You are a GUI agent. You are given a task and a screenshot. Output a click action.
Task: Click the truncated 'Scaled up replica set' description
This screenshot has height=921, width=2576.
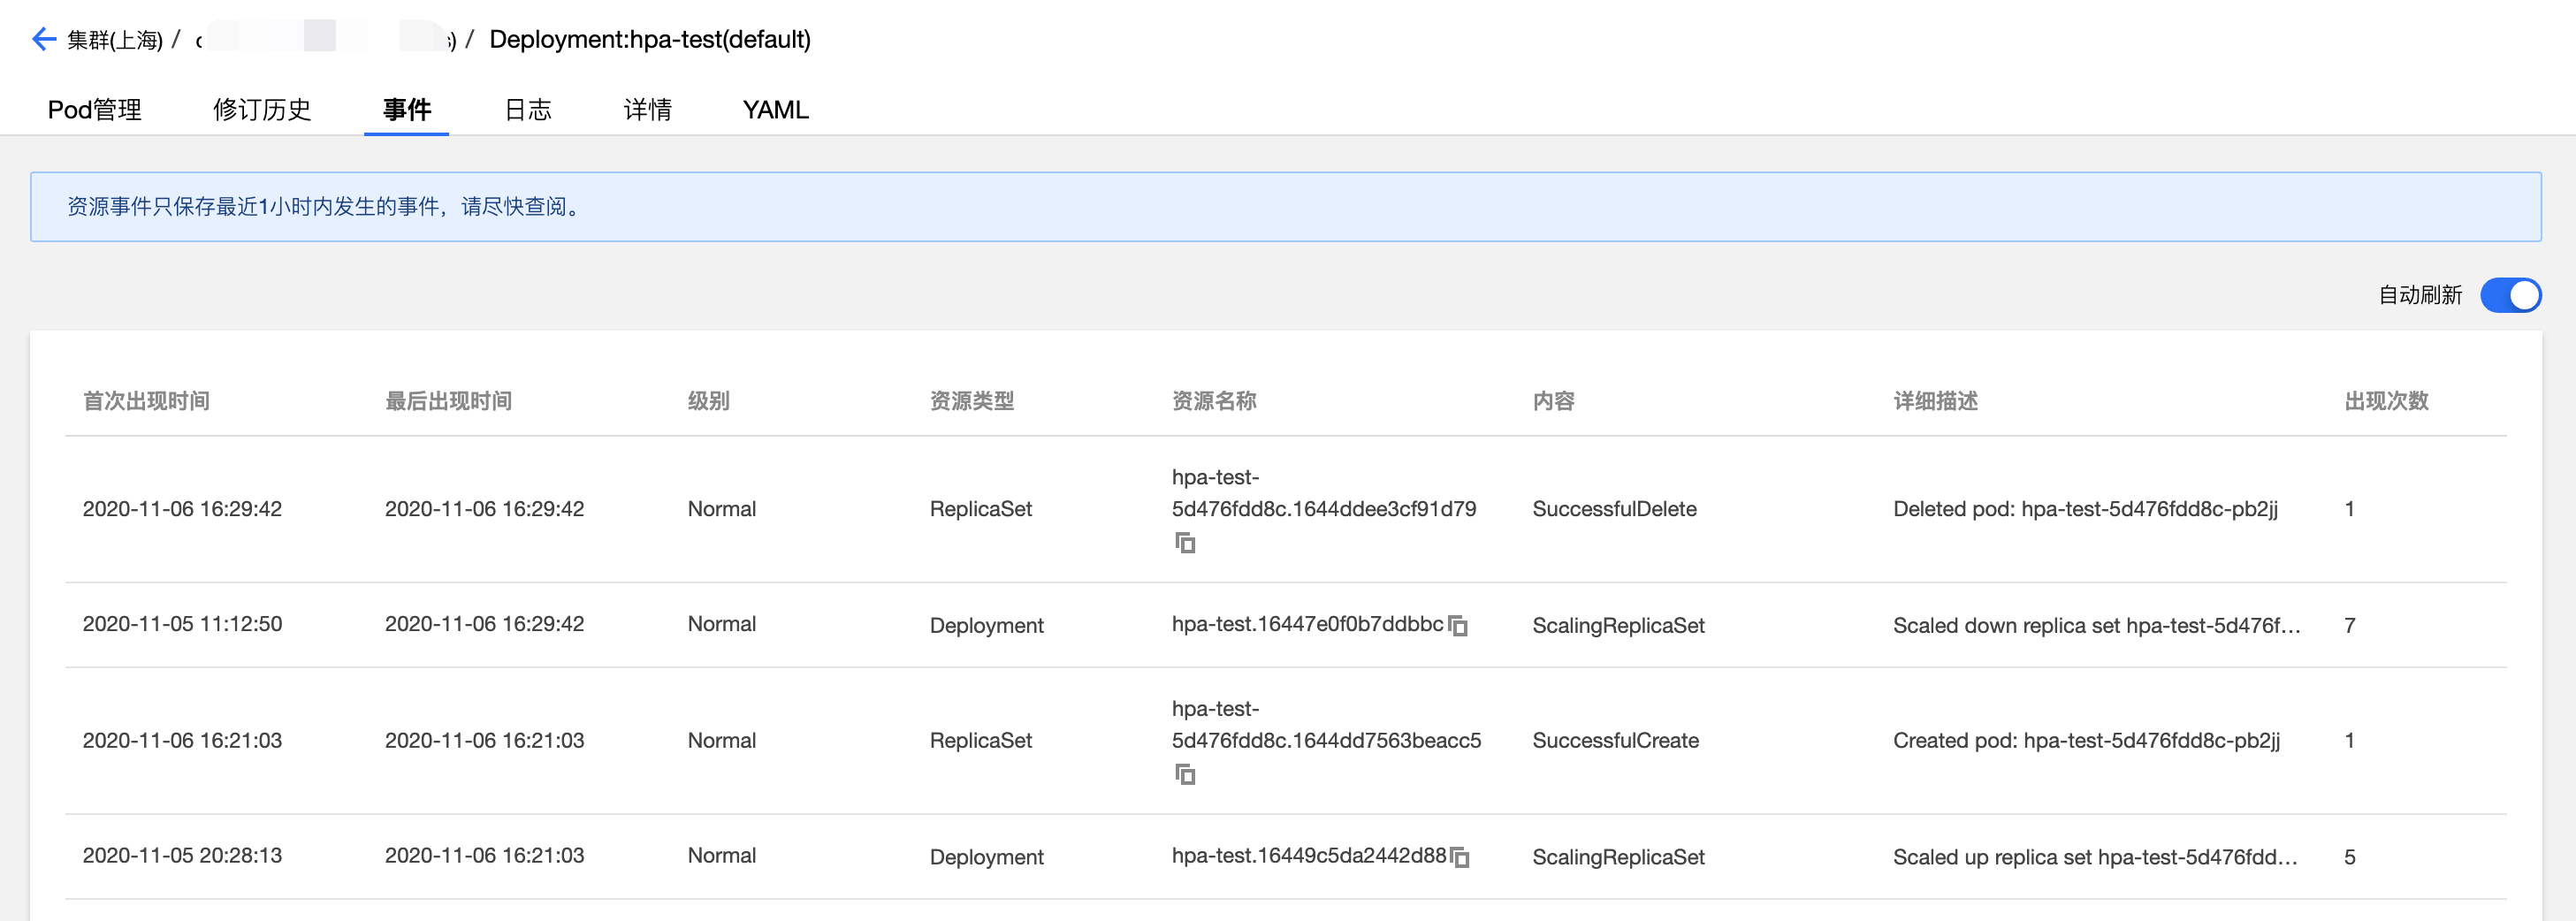[2094, 857]
